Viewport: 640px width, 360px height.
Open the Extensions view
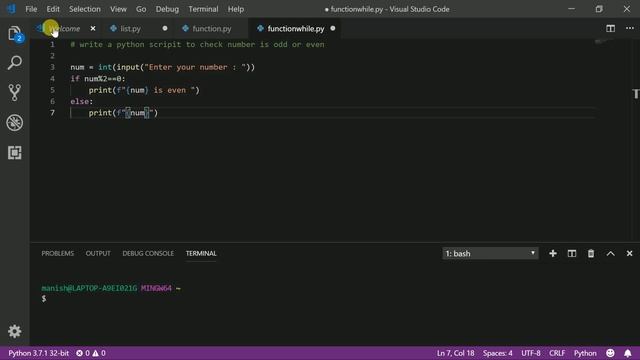click(x=15, y=153)
